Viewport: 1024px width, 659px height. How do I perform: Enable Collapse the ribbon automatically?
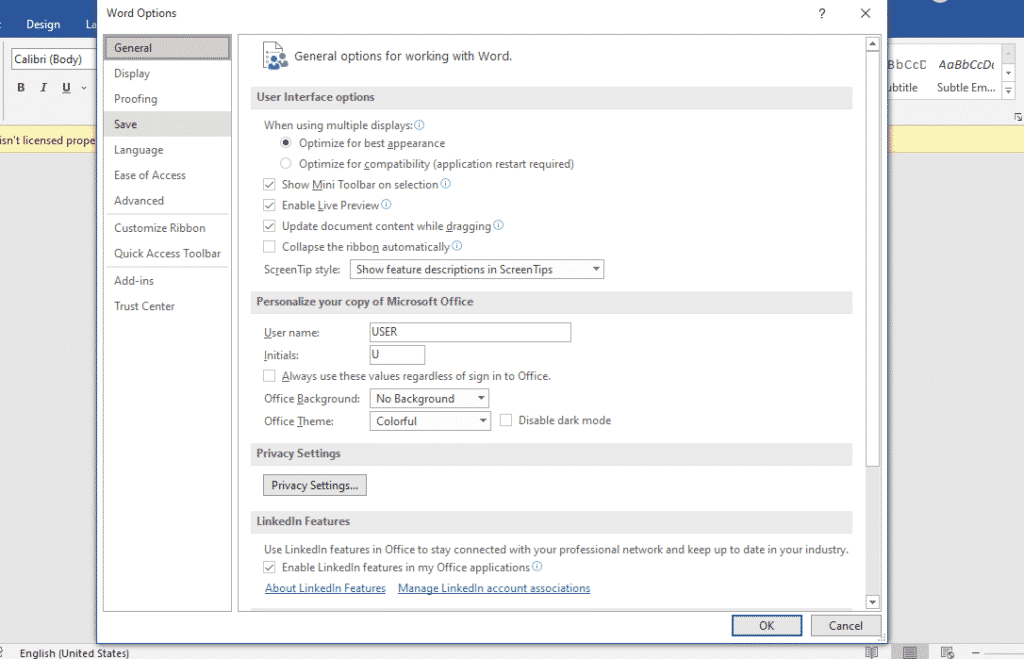269,246
